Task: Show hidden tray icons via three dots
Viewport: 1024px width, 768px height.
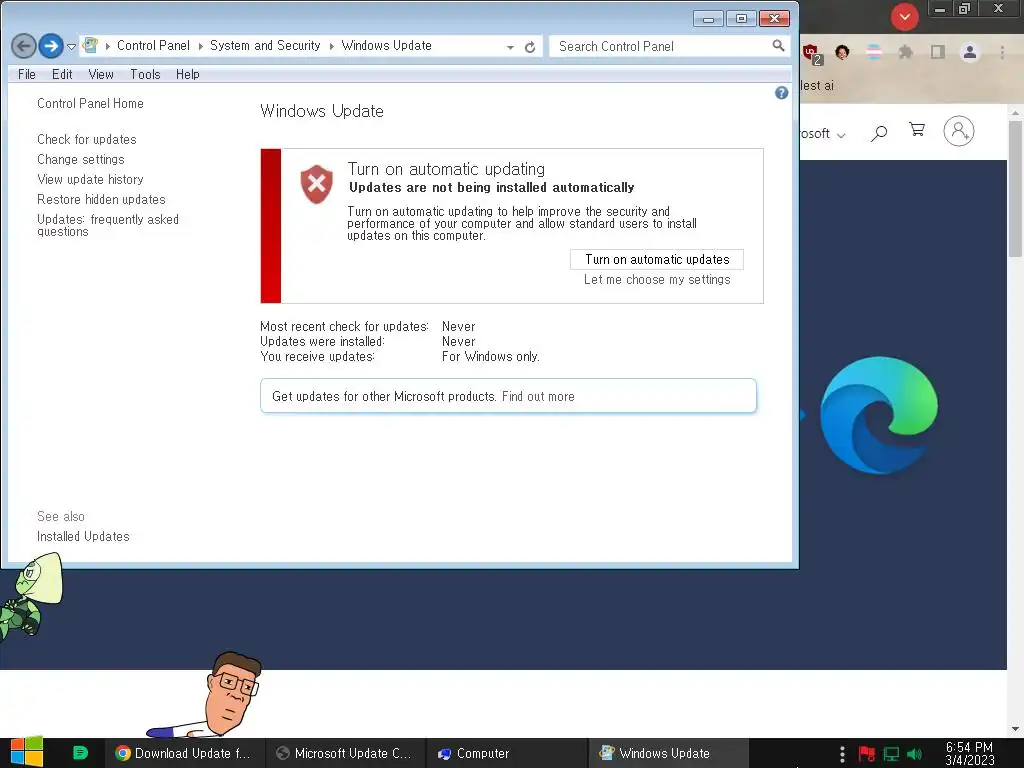Action: click(842, 754)
